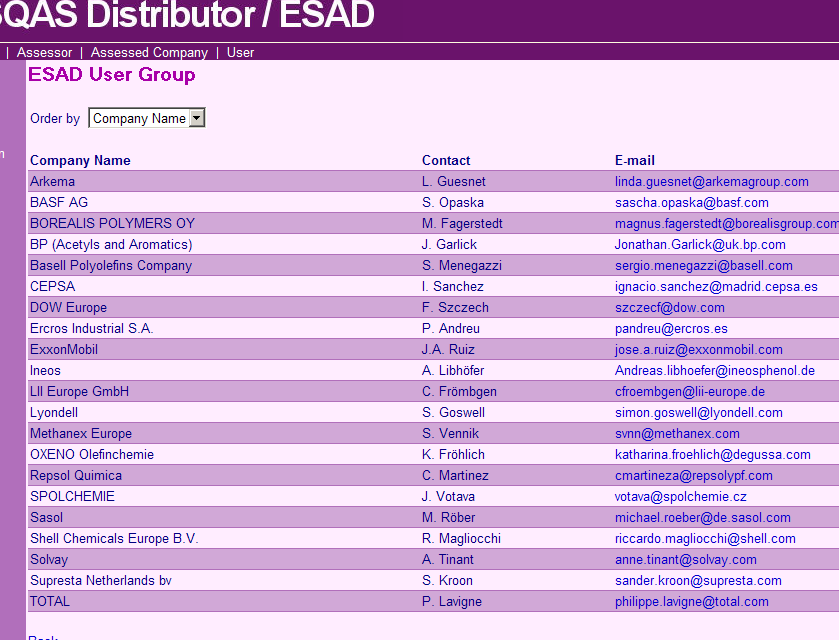Select the BASF AG company cell
The image size is (839, 640).
(x=59, y=202)
